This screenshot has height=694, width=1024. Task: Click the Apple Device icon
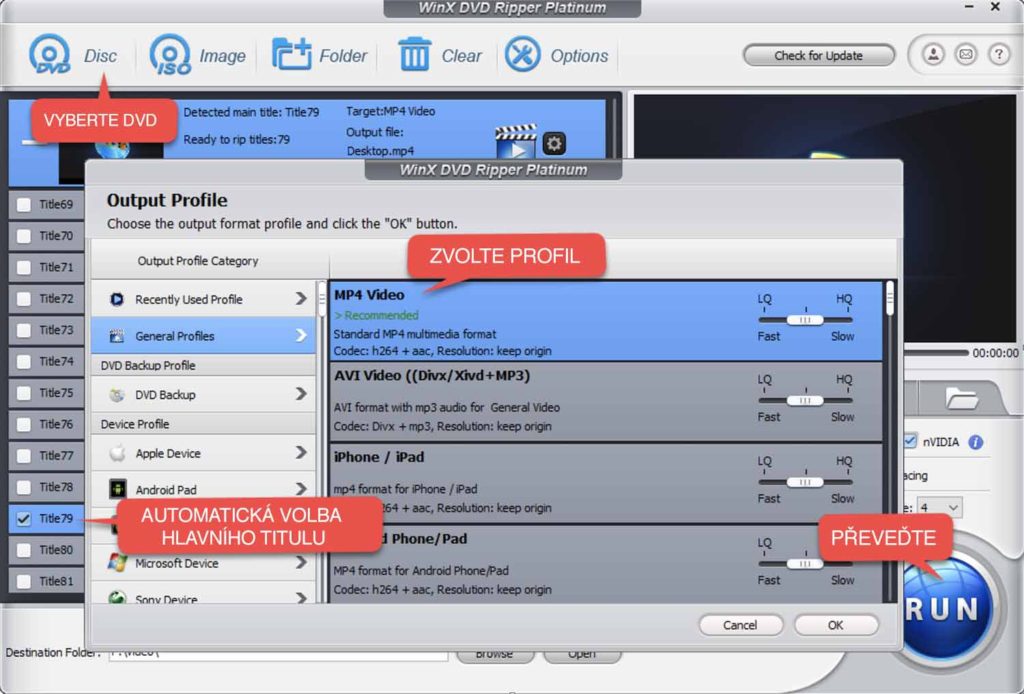(x=117, y=453)
